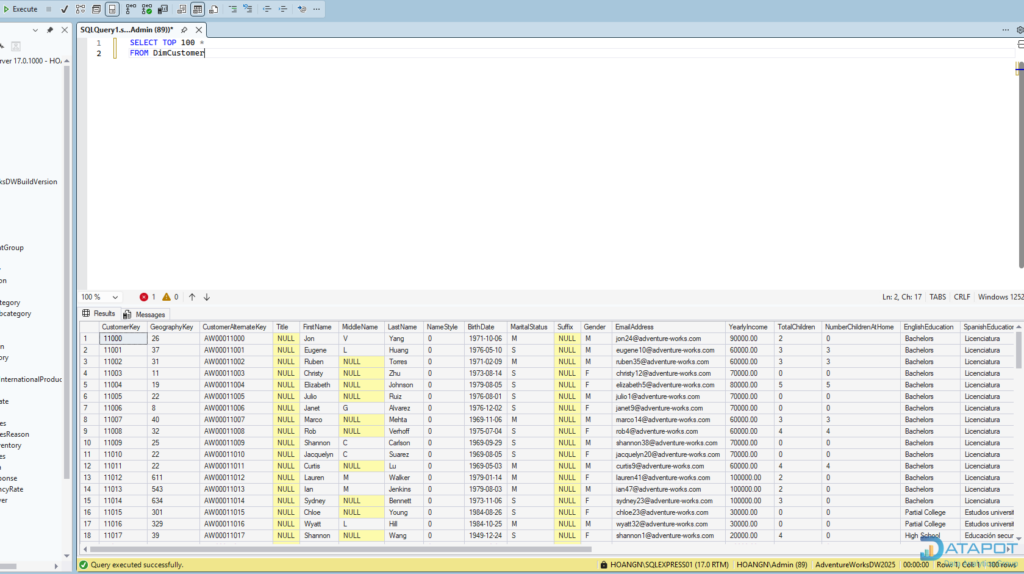Viewport: 1024px width, 574px height.
Task: Switch output to Results to Text
Action: tap(182, 9)
